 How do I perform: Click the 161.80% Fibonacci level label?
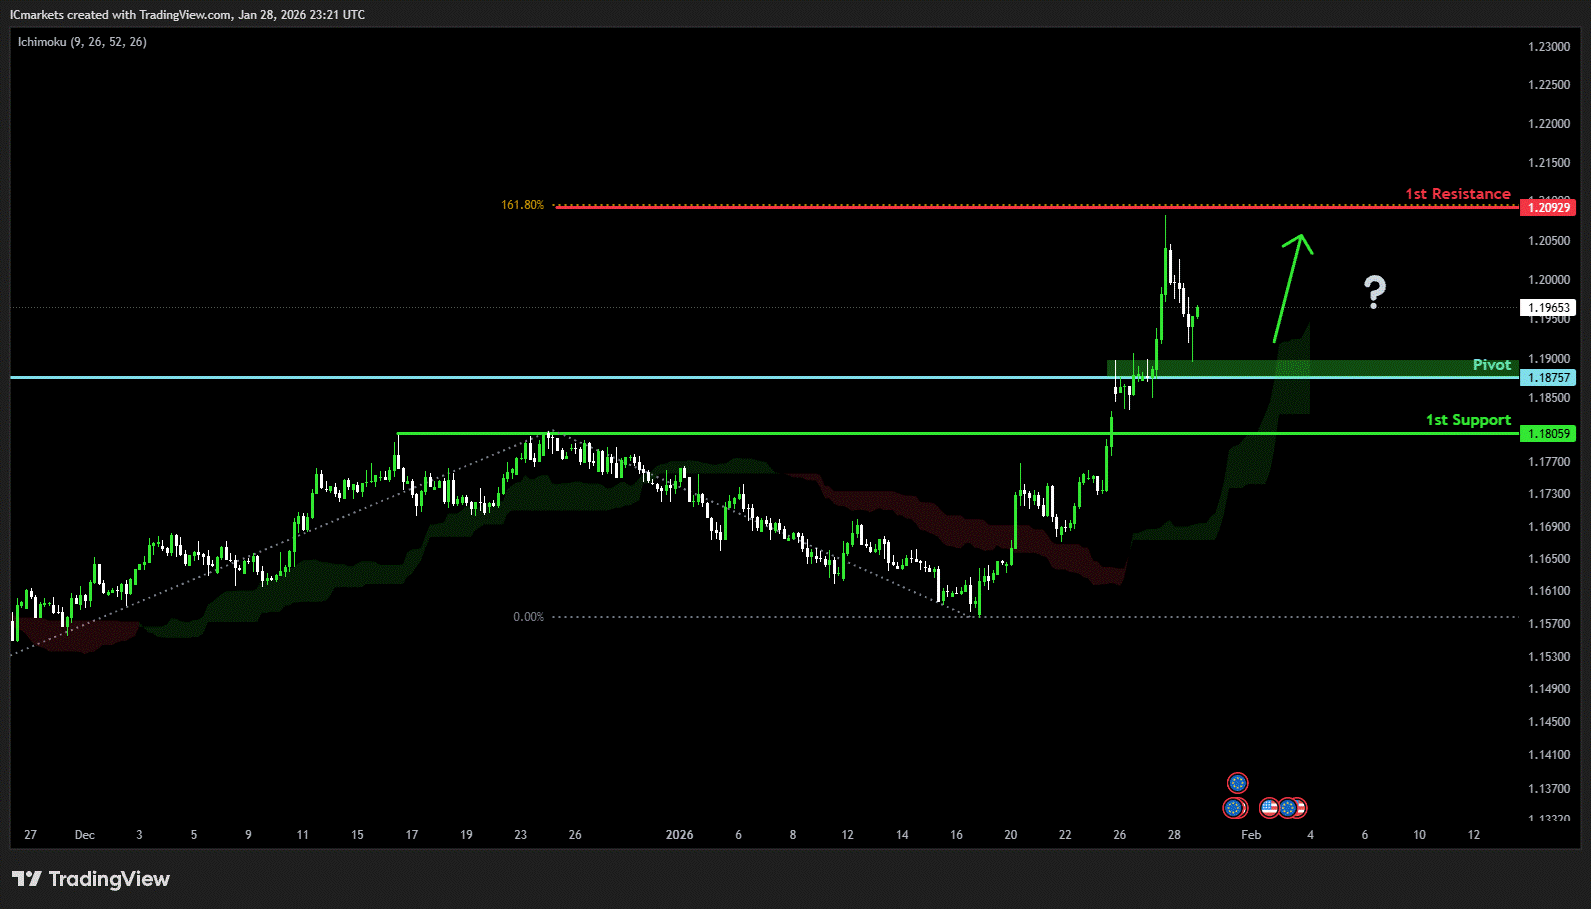(522, 205)
